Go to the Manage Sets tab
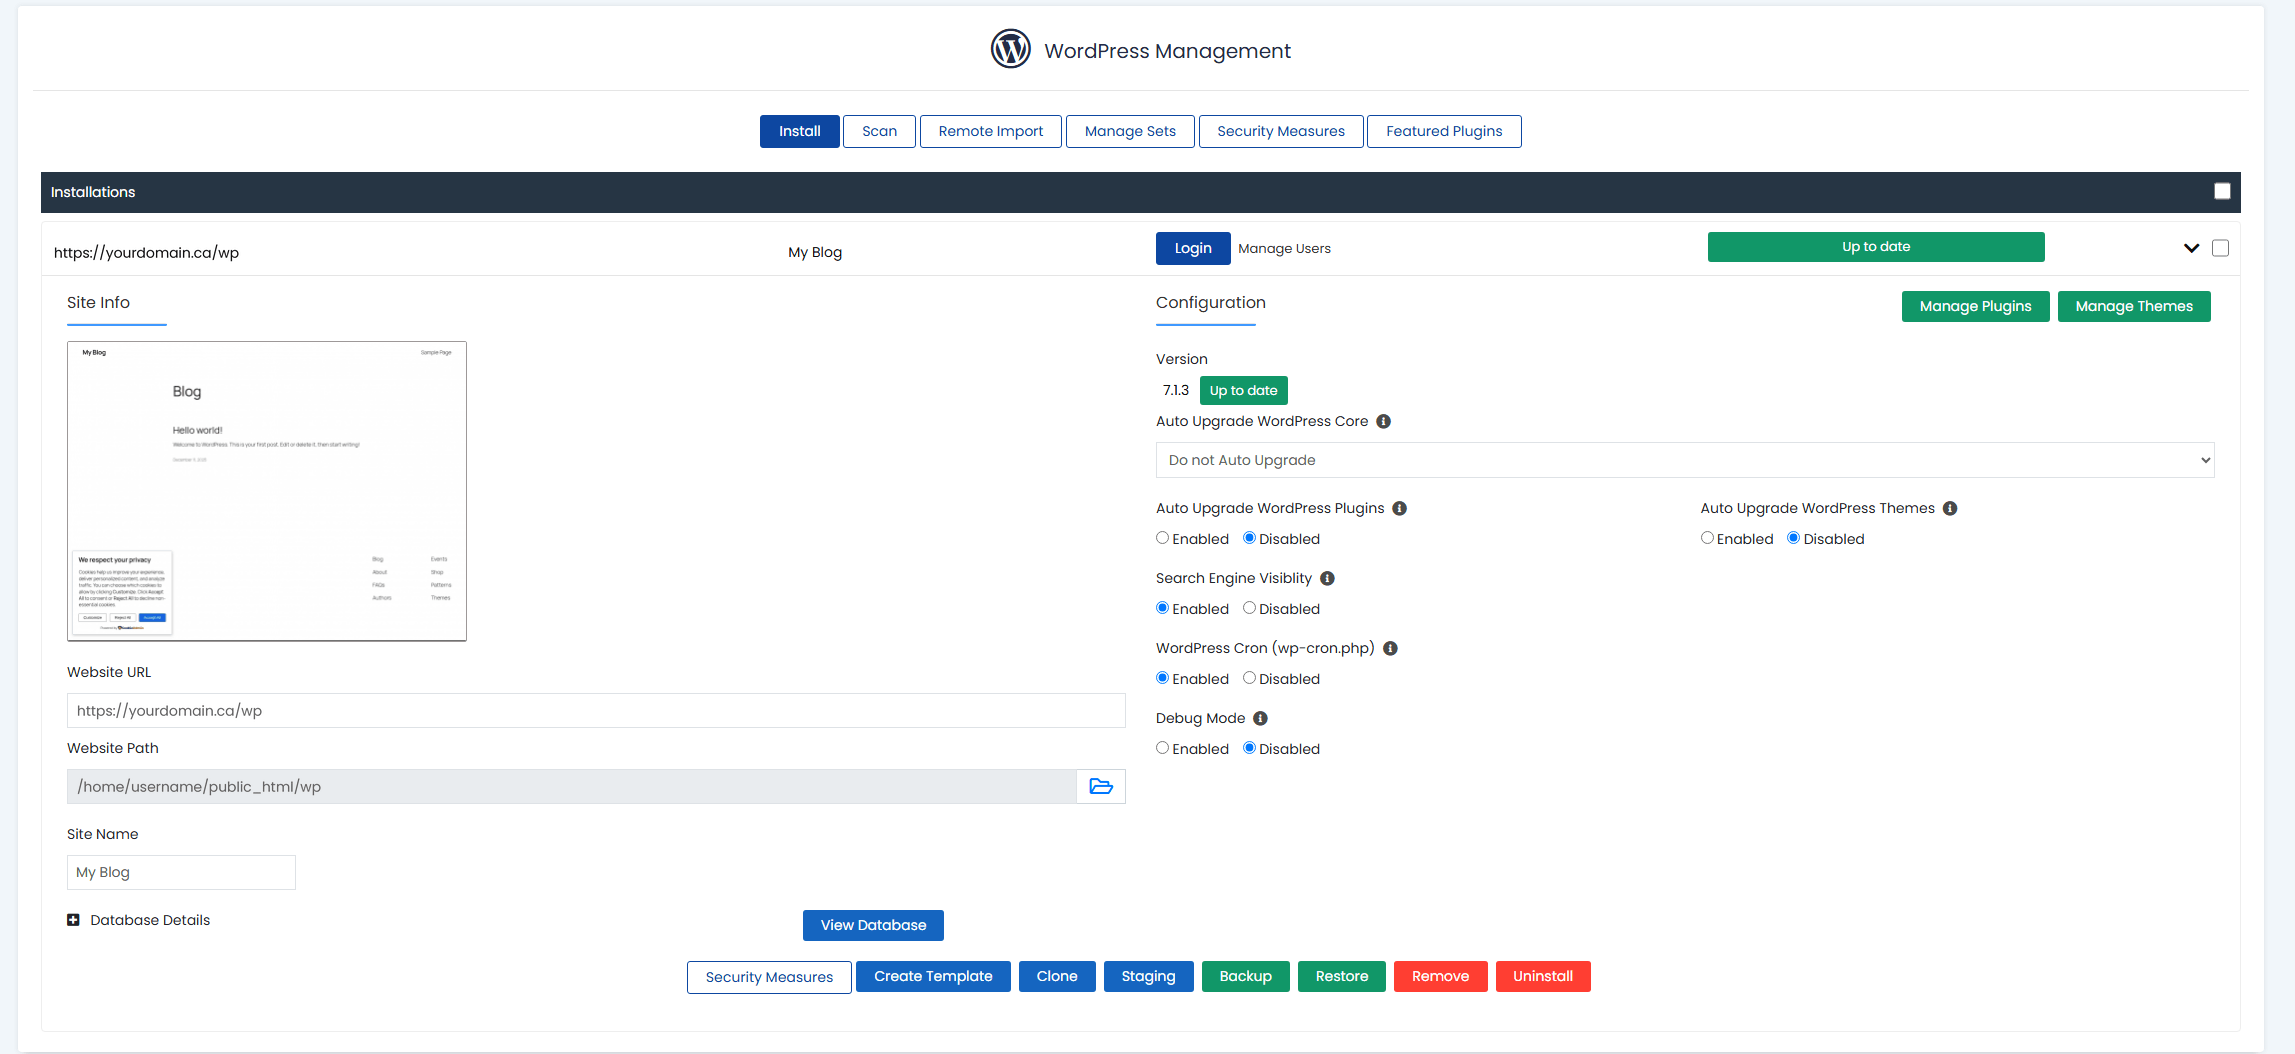2295x1054 pixels. point(1130,131)
